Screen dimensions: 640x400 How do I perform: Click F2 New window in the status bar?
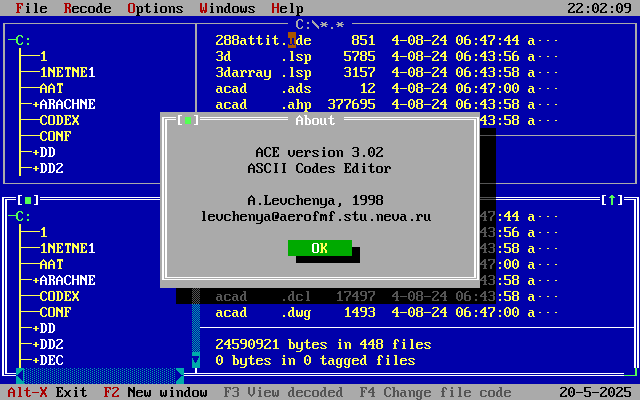155,392
